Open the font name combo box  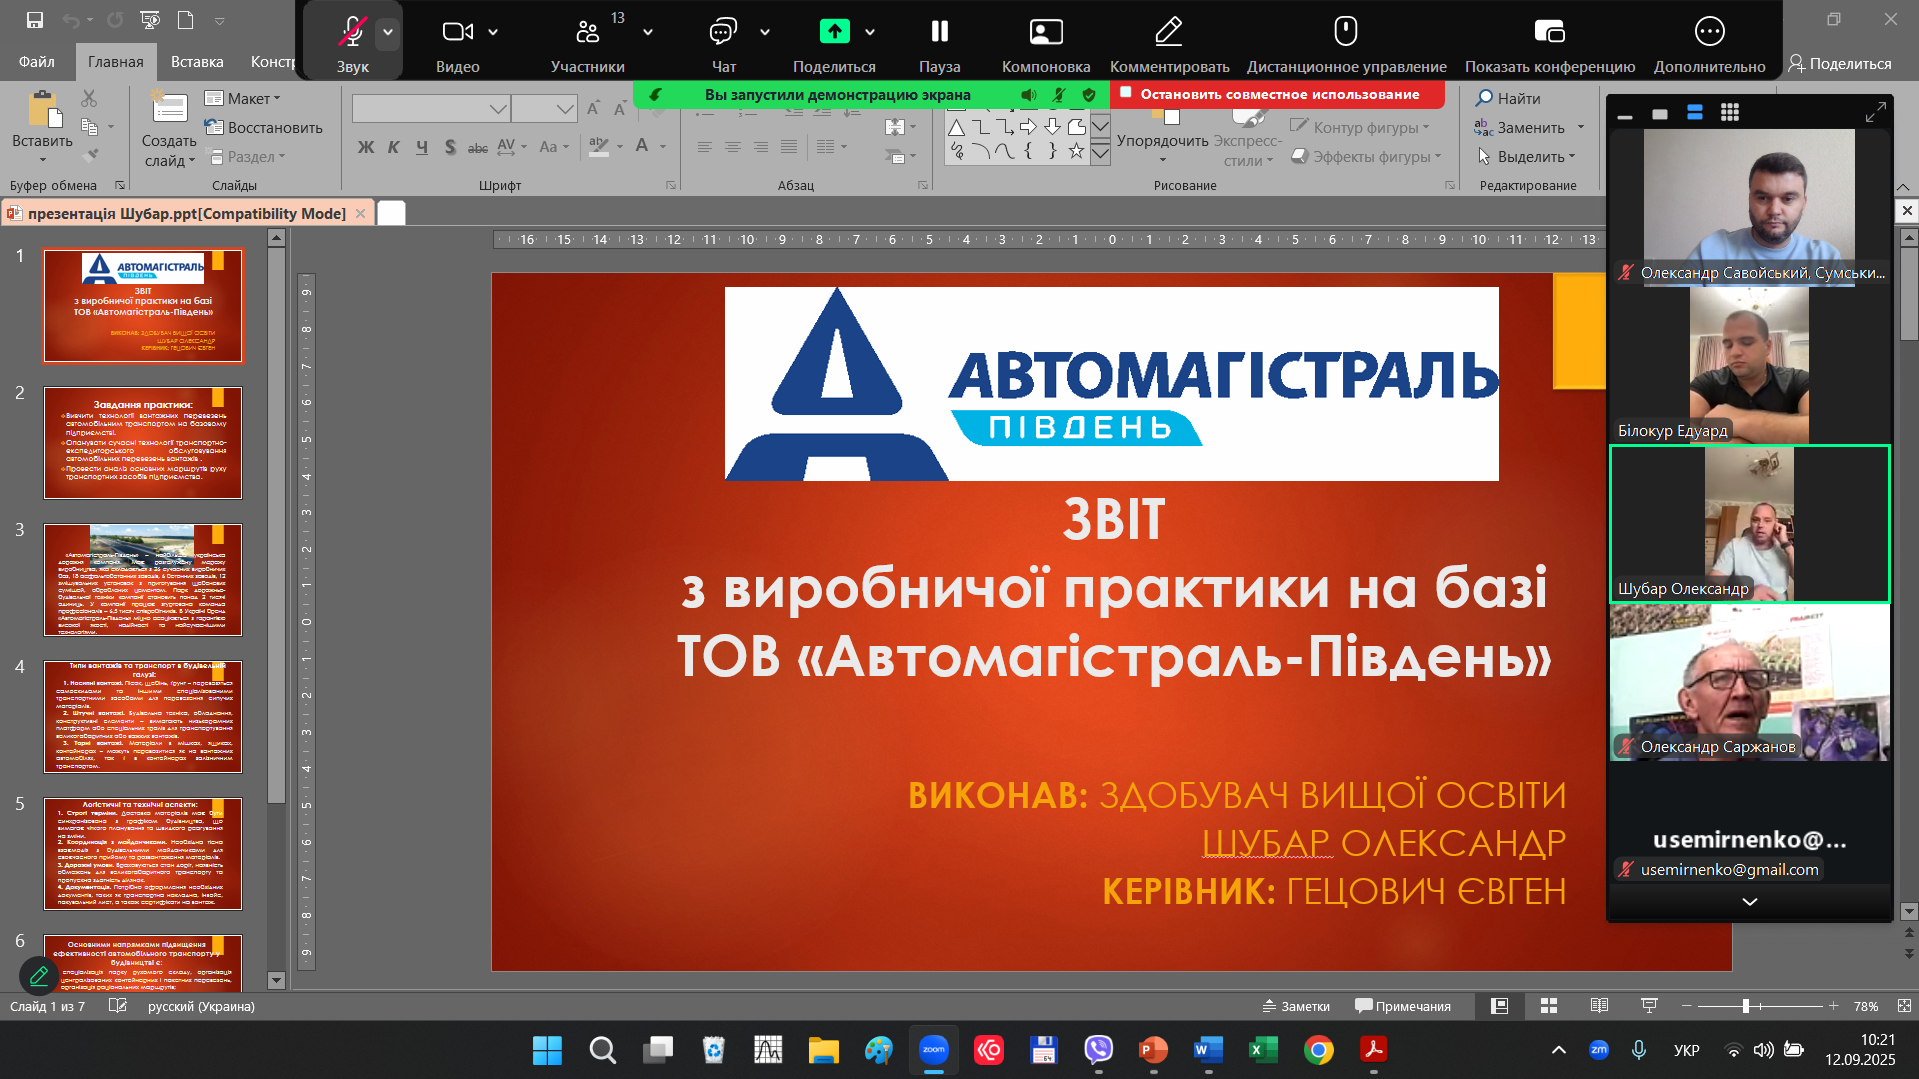(x=432, y=108)
